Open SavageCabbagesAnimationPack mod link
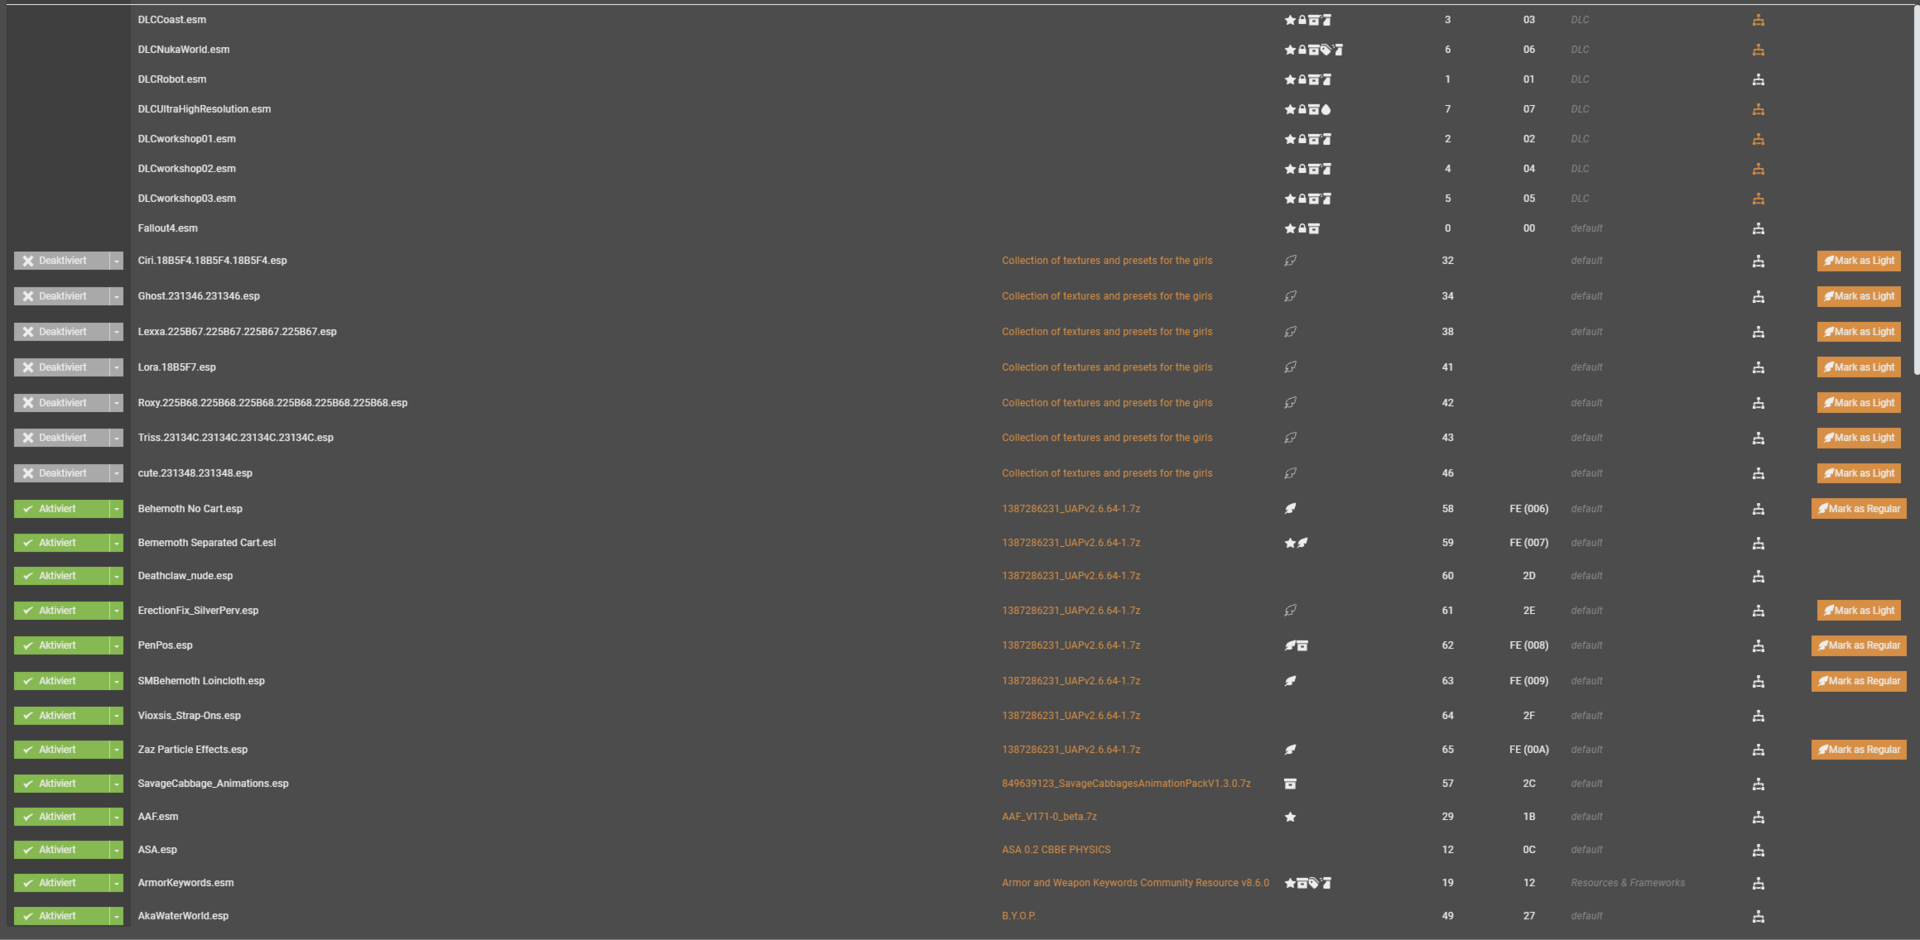Viewport: 1920px width, 940px height. point(1126,784)
